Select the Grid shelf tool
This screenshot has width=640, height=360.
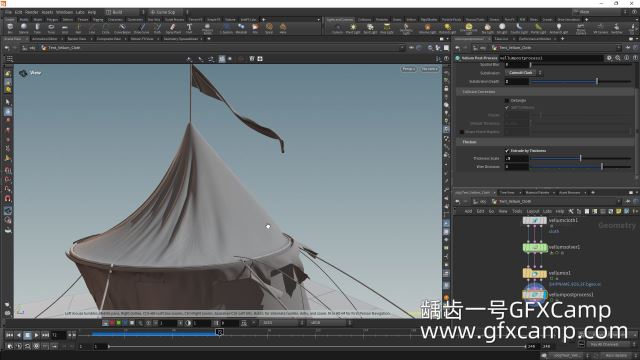tap(64, 28)
